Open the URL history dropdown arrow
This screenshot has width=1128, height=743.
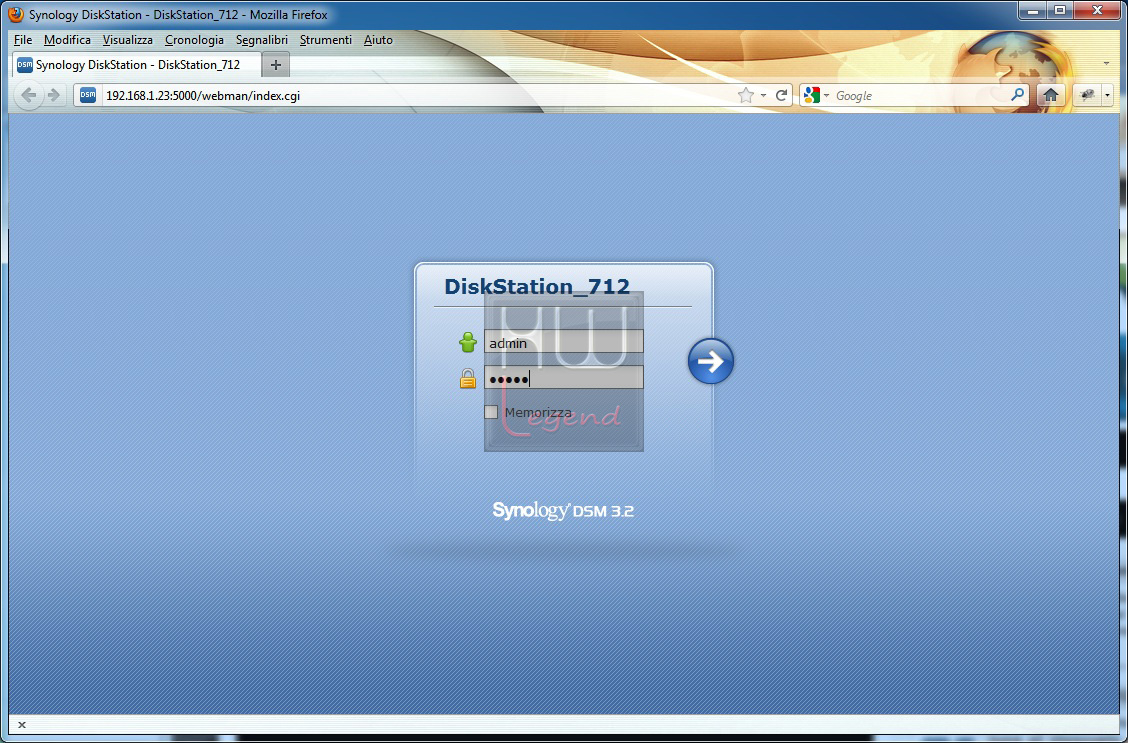pos(763,96)
